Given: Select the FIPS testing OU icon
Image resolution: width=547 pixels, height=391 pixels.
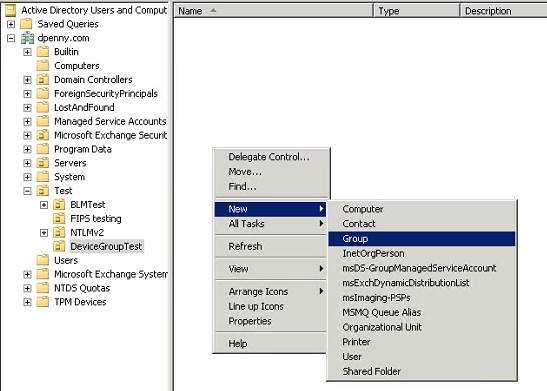Looking at the screenshot, I should 59,219.
